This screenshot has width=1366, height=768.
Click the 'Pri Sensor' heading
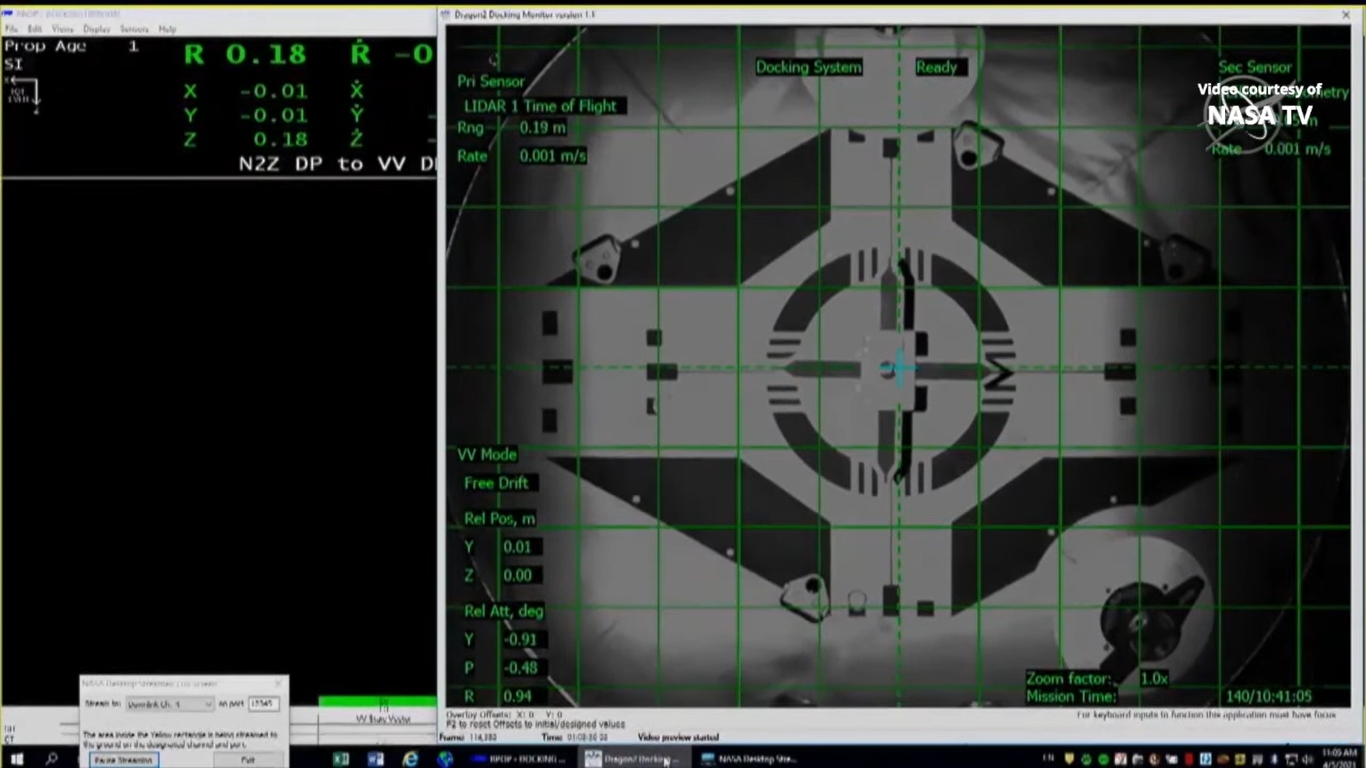click(491, 81)
